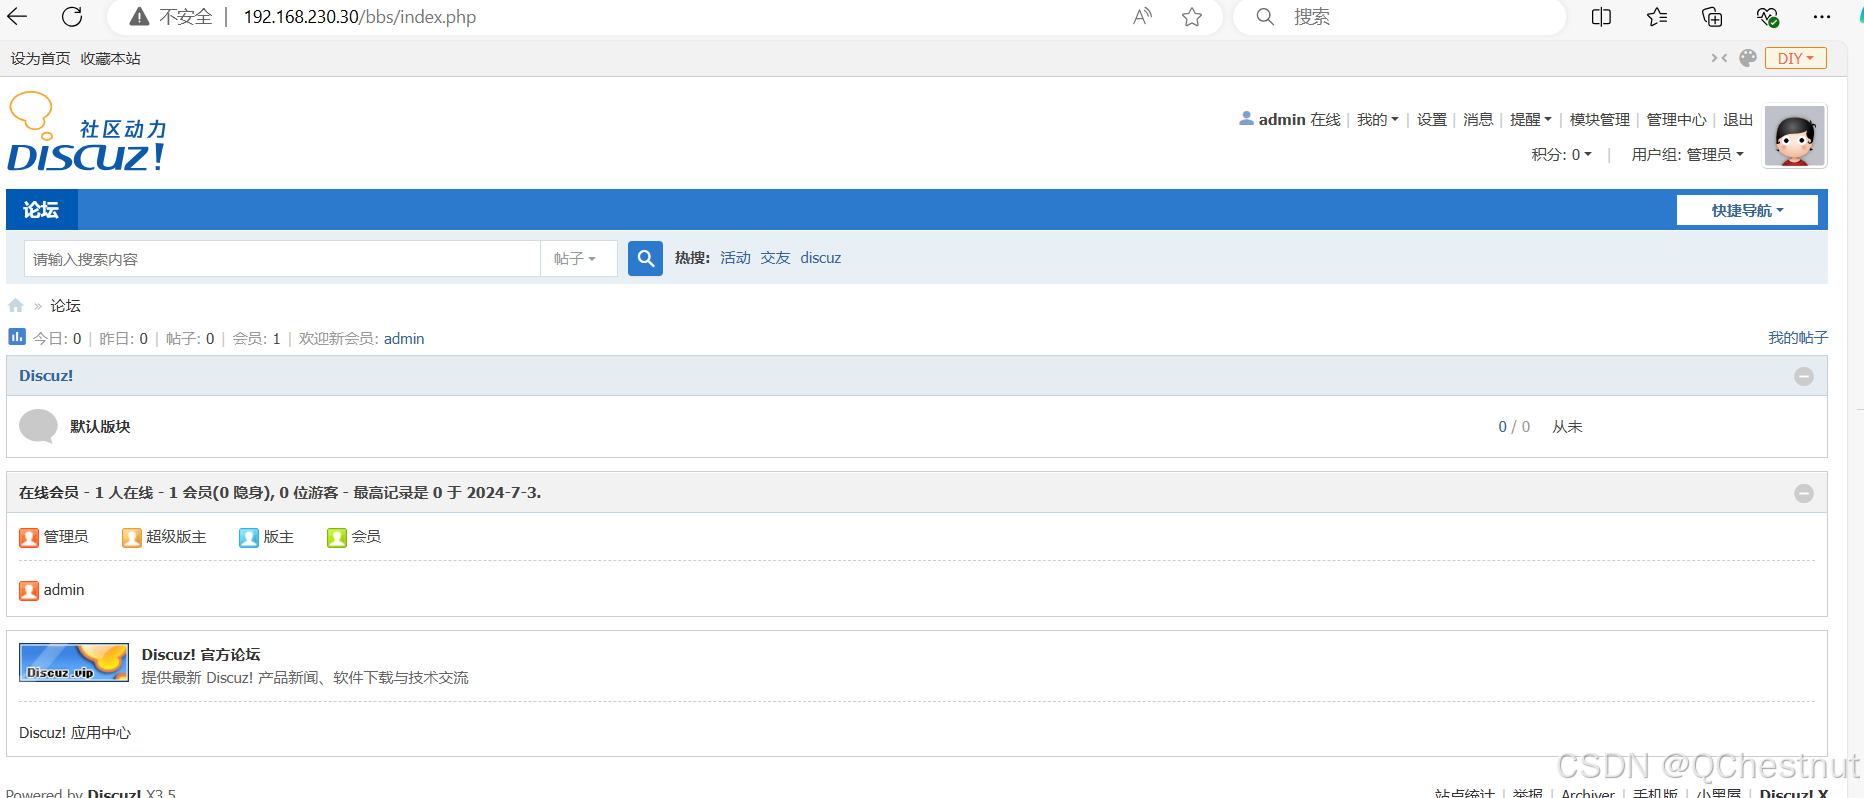Click the browser 搜索 search box
The width and height of the screenshot is (1864, 798).
(x=1400, y=17)
